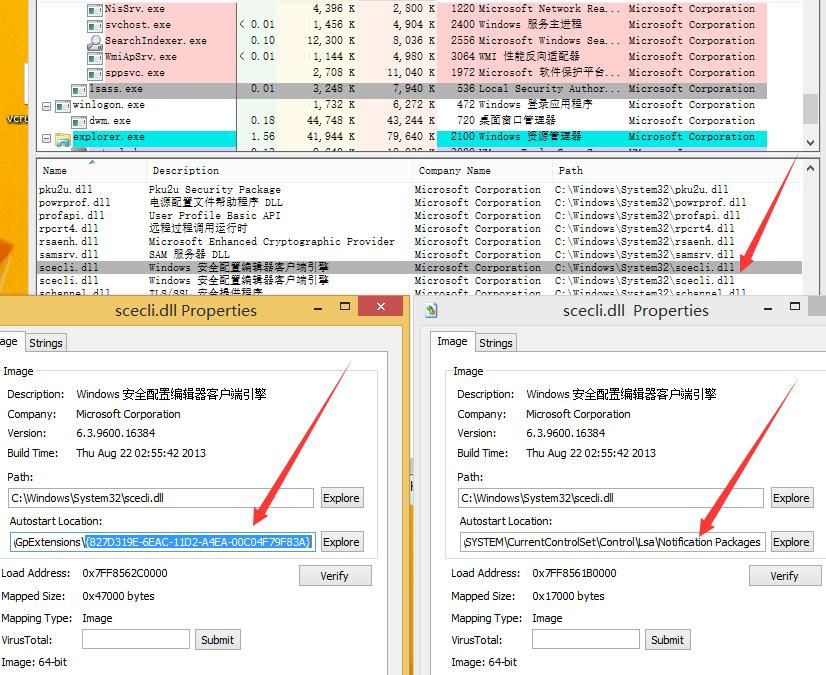Screen dimensions: 826x675
Task: Select pku2u.dll in the DLL list
Action: [420, 189]
